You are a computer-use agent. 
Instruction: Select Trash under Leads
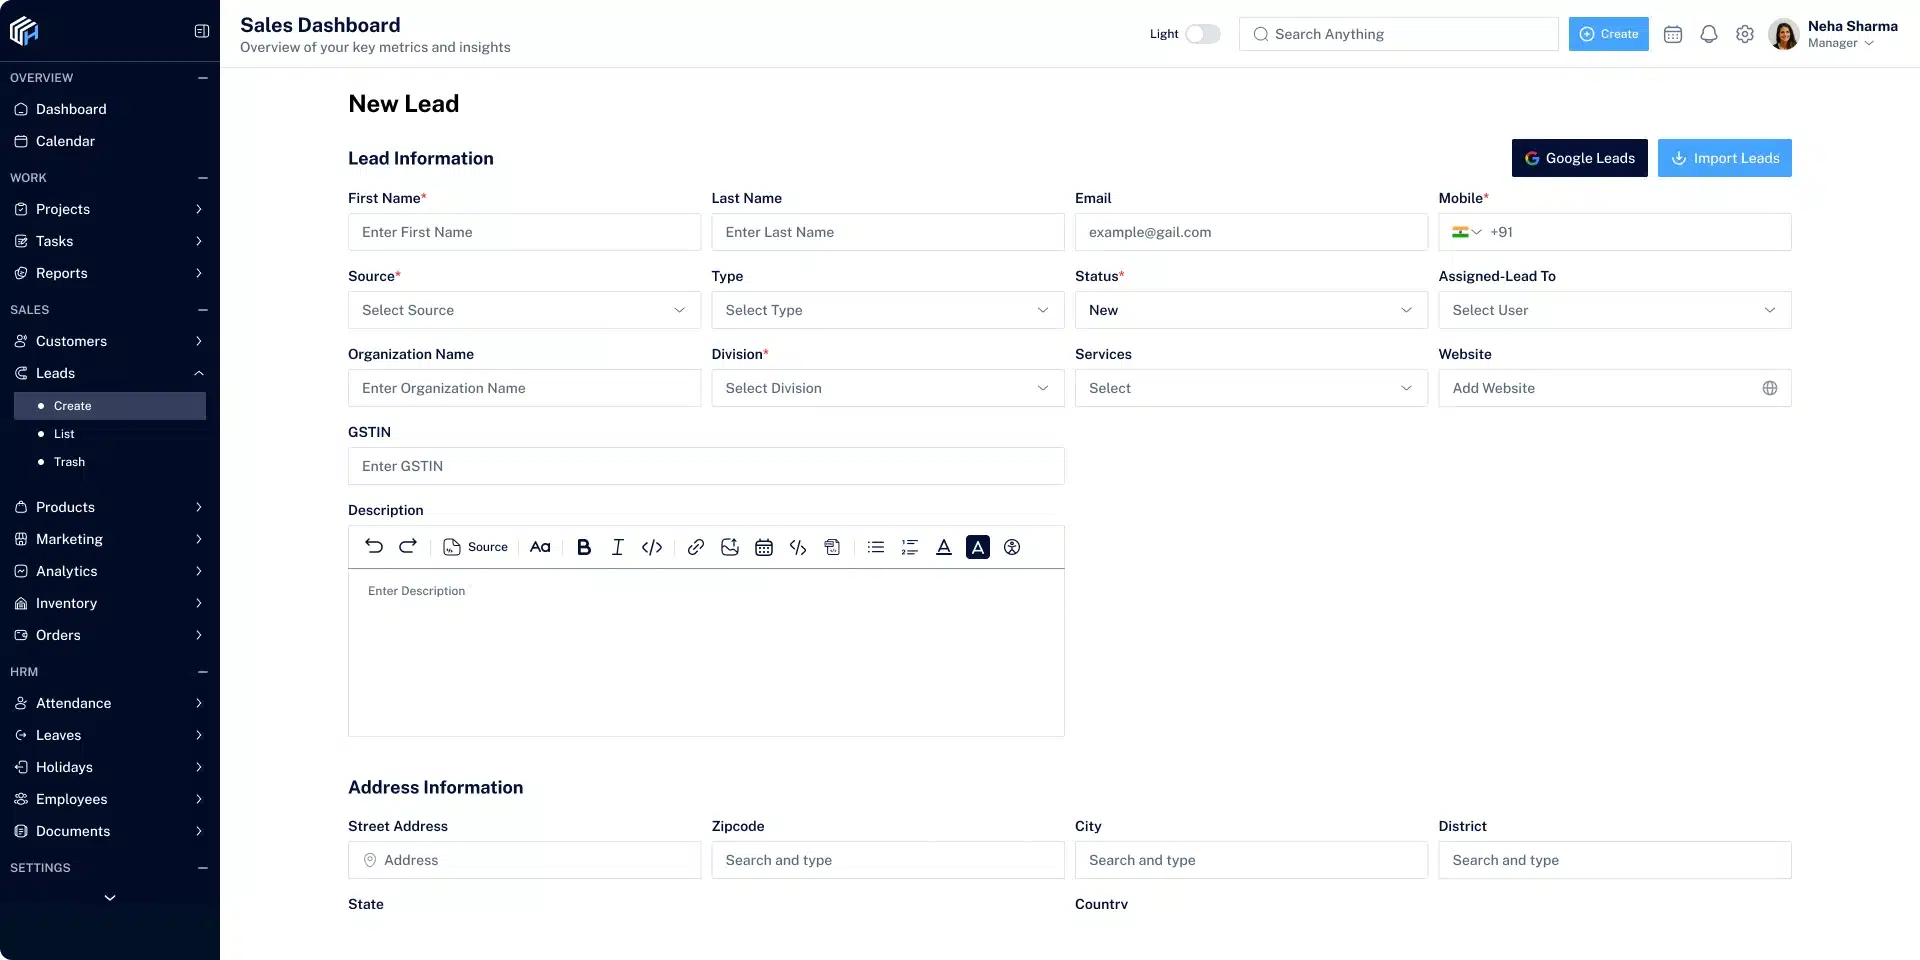pos(110,462)
